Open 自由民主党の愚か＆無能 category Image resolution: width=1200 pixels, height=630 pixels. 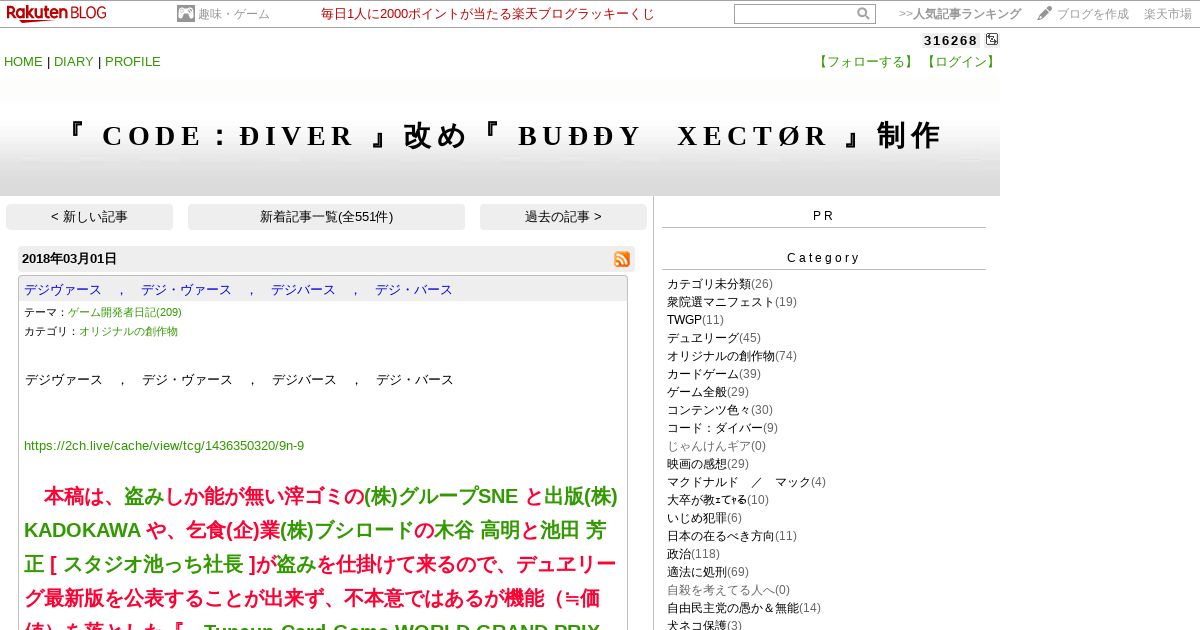pyautogui.click(x=733, y=608)
